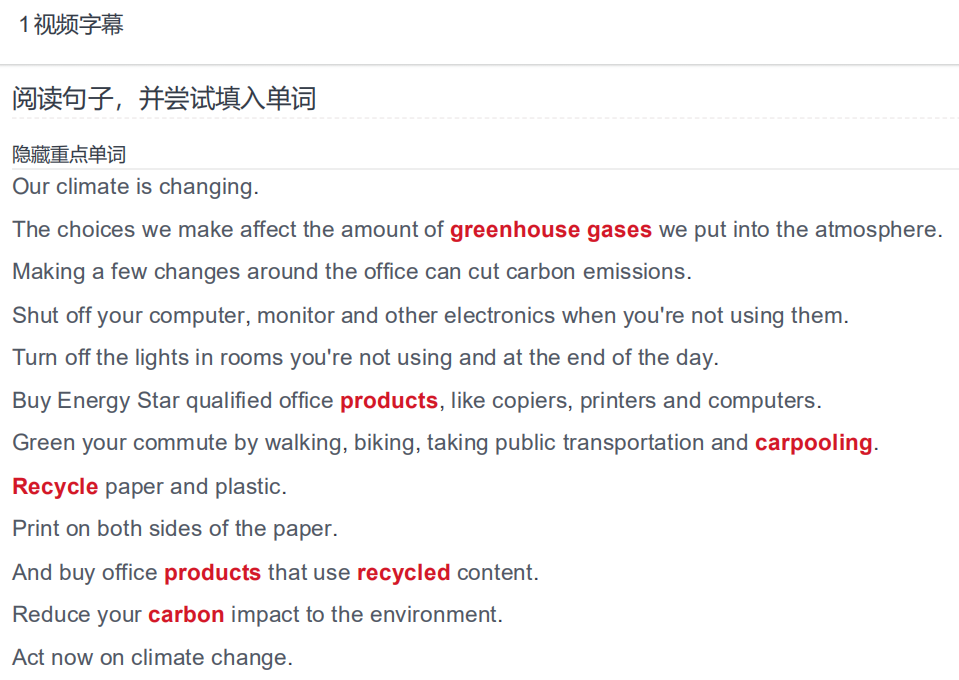The width and height of the screenshot is (959, 680).
Task: Select the highlighted word recycled
Action: tap(404, 573)
